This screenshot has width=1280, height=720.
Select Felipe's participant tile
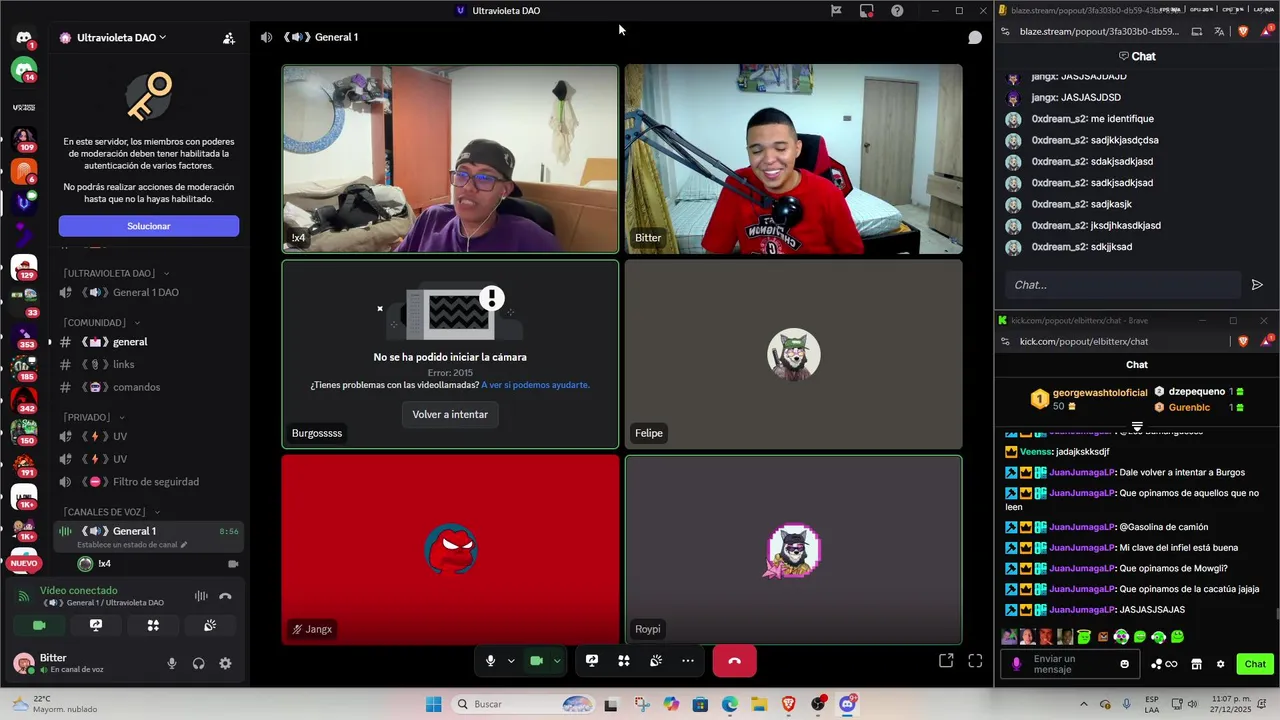click(x=794, y=354)
